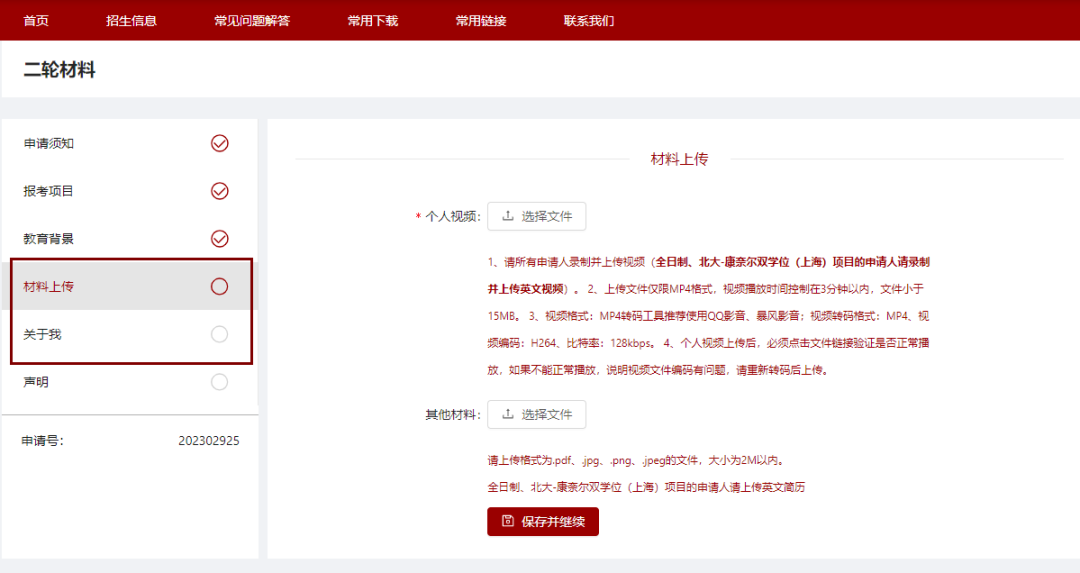This screenshot has width=1080, height=573.
Task: Click the checkmark icon beside 教育背景
Action: 220,238
